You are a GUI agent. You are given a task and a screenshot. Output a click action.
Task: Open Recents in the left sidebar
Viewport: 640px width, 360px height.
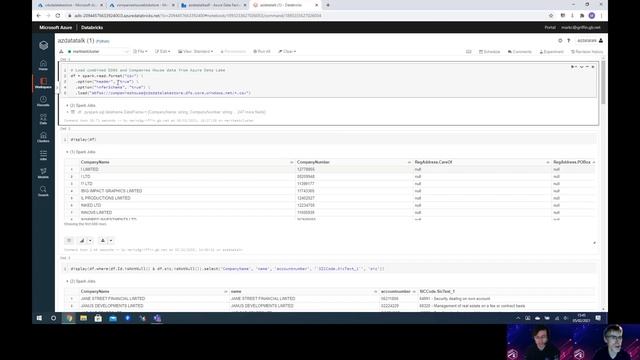43,101
